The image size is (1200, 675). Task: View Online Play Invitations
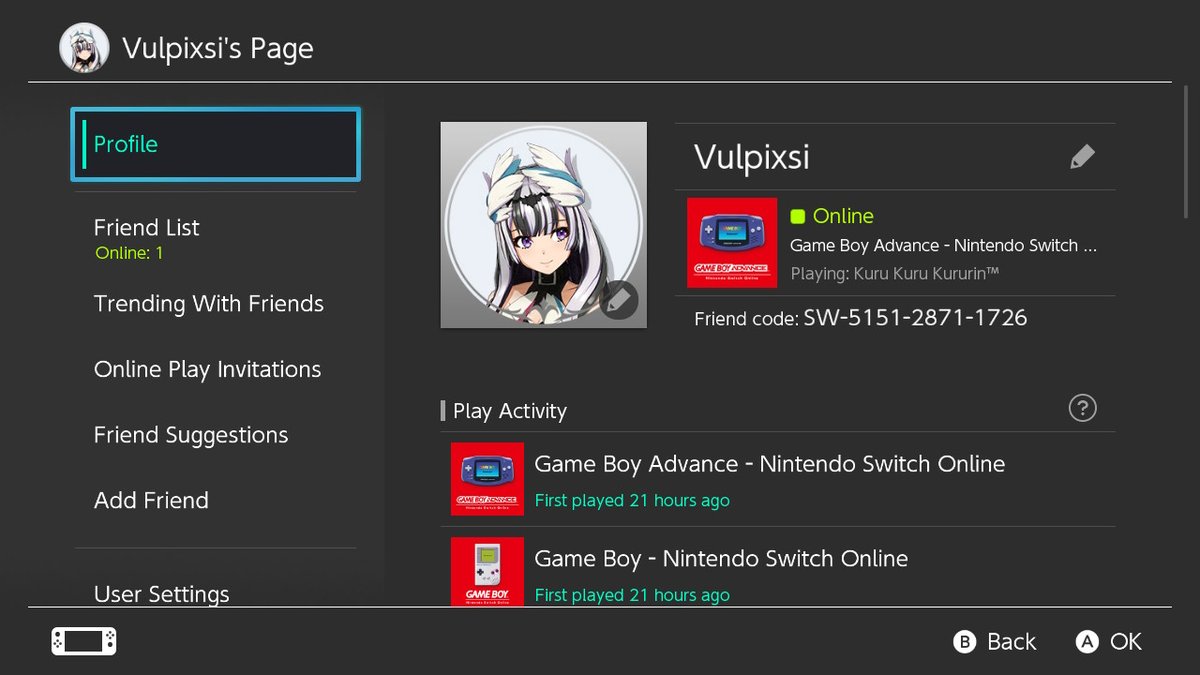coord(207,369)
